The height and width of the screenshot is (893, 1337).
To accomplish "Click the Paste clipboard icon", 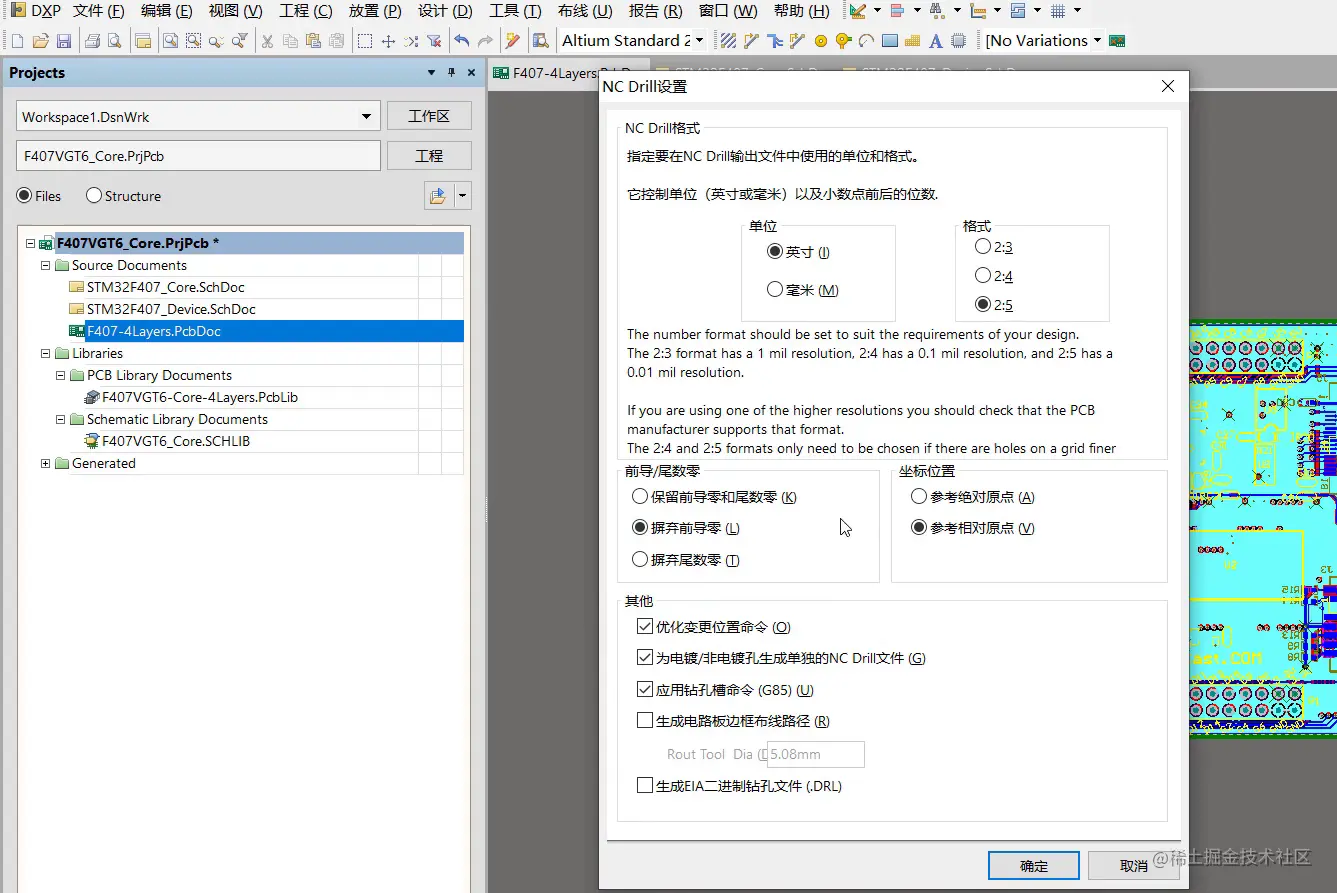I will (x=313, y=41).
